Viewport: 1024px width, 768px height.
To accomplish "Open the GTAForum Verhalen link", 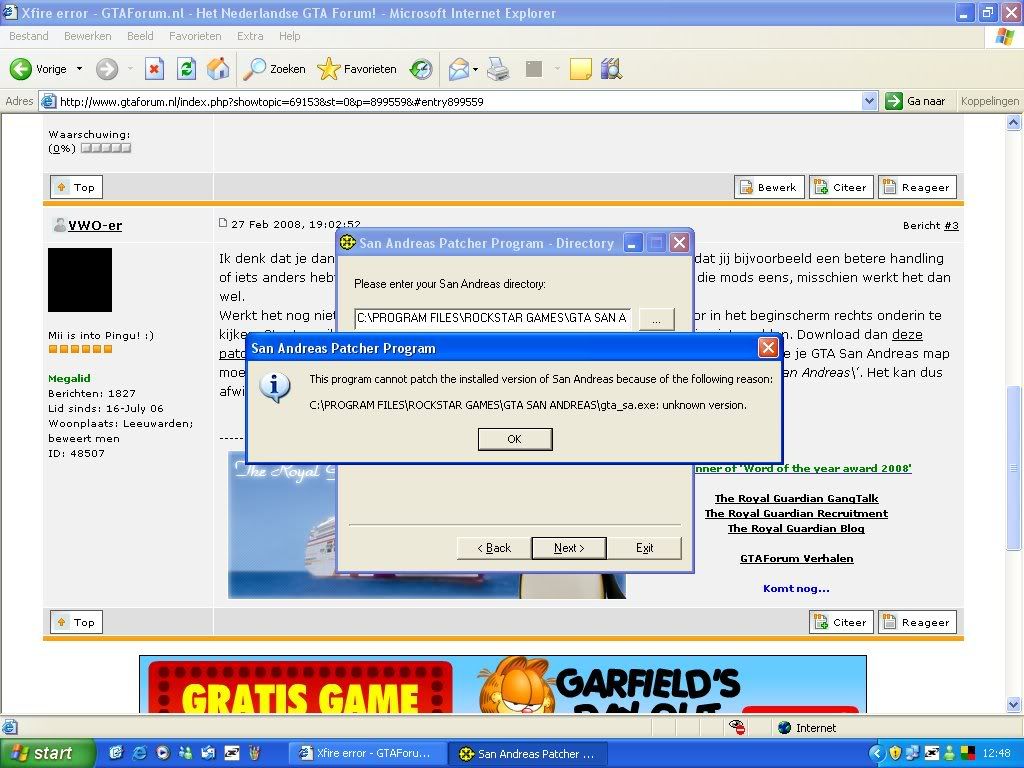I will point(796,558).
